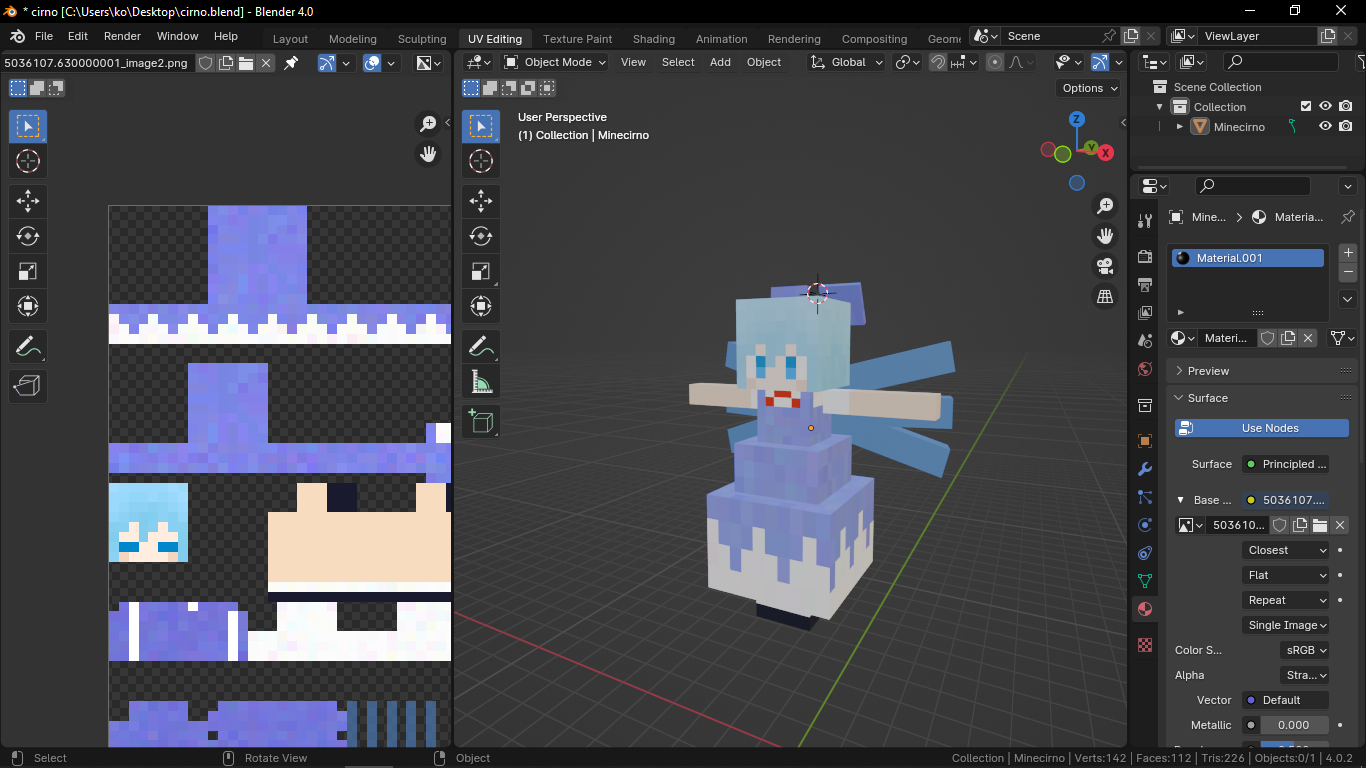Open the Single Image source dropdown

(x=1286, y=625)
